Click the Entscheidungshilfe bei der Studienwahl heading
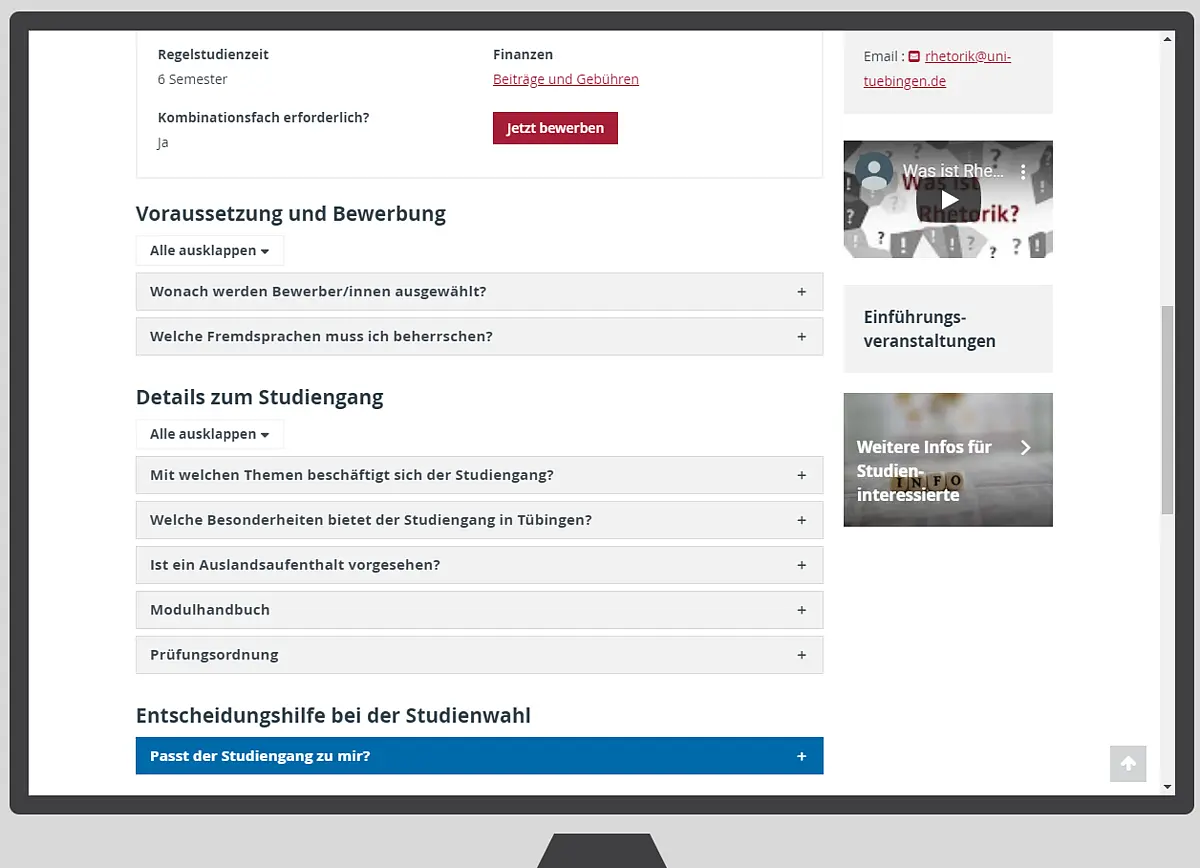1200x868 pixels. tap(333, 716)
